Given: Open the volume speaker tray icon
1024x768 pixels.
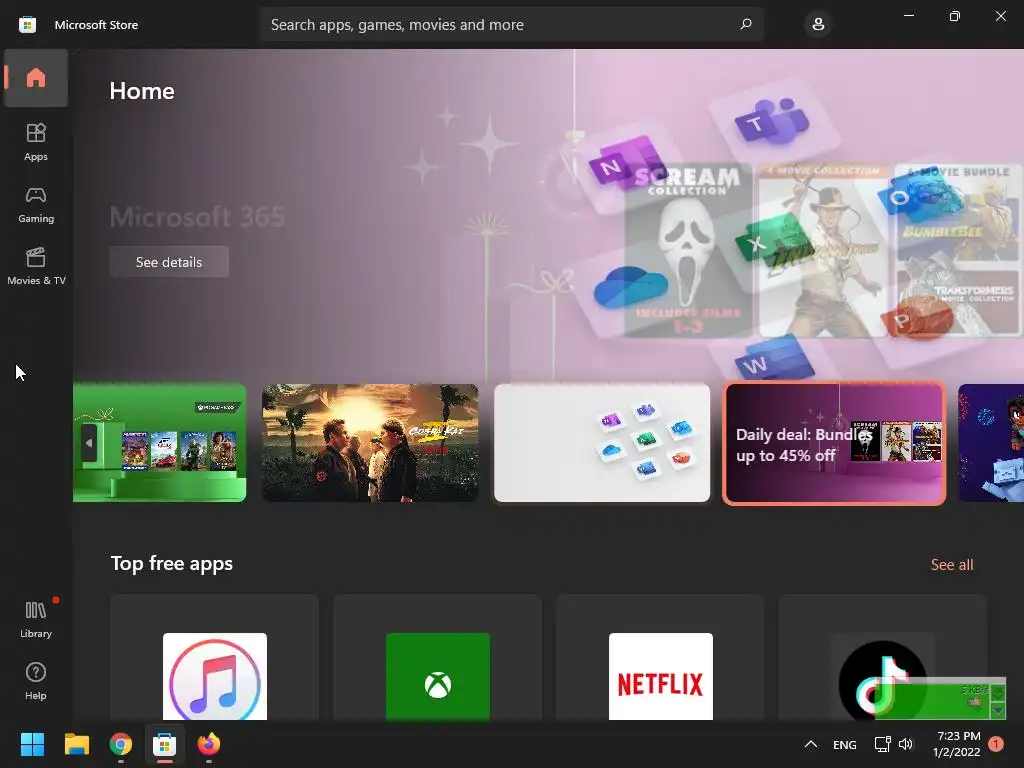Looking at the screenshot, I should click(906, 744).
